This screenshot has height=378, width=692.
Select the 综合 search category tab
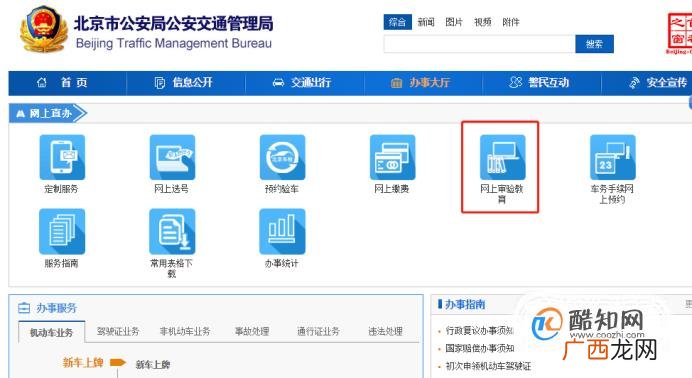pyautogui.click(x=398, y=22)
